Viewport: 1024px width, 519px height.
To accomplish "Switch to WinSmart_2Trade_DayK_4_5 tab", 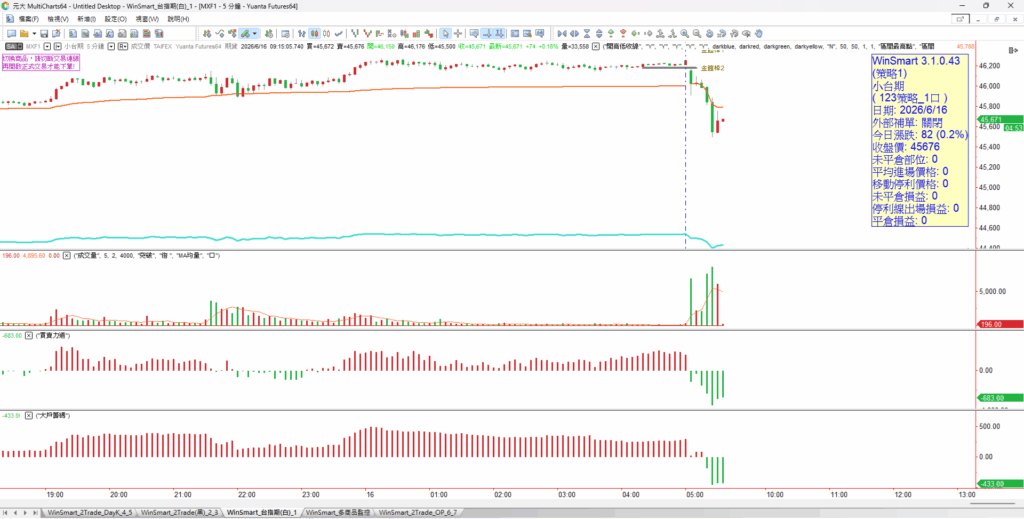I will [x=90, y=513].
